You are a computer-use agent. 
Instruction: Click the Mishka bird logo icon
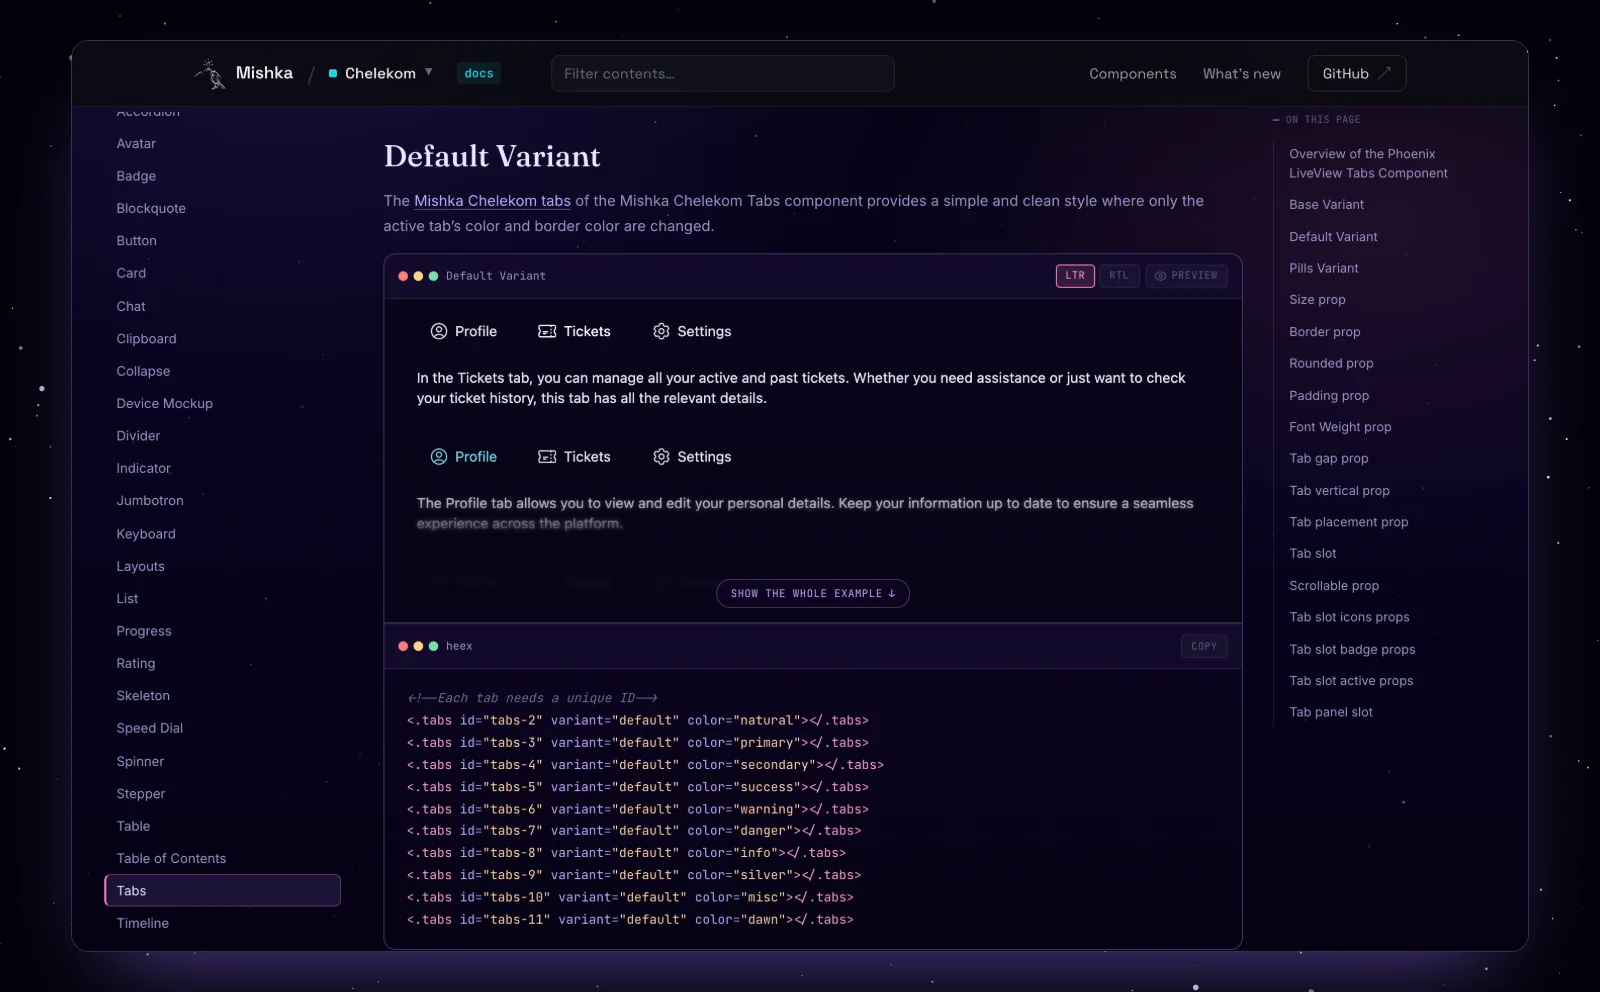(x=210, y=74)
